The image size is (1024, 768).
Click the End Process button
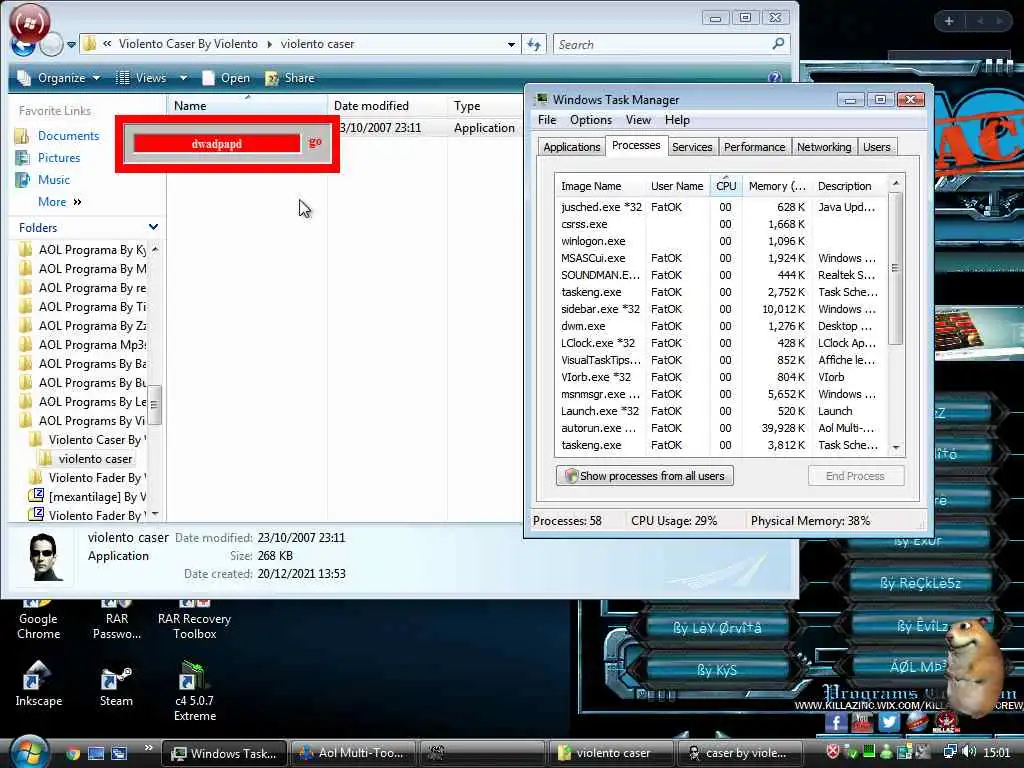(856, 475)
